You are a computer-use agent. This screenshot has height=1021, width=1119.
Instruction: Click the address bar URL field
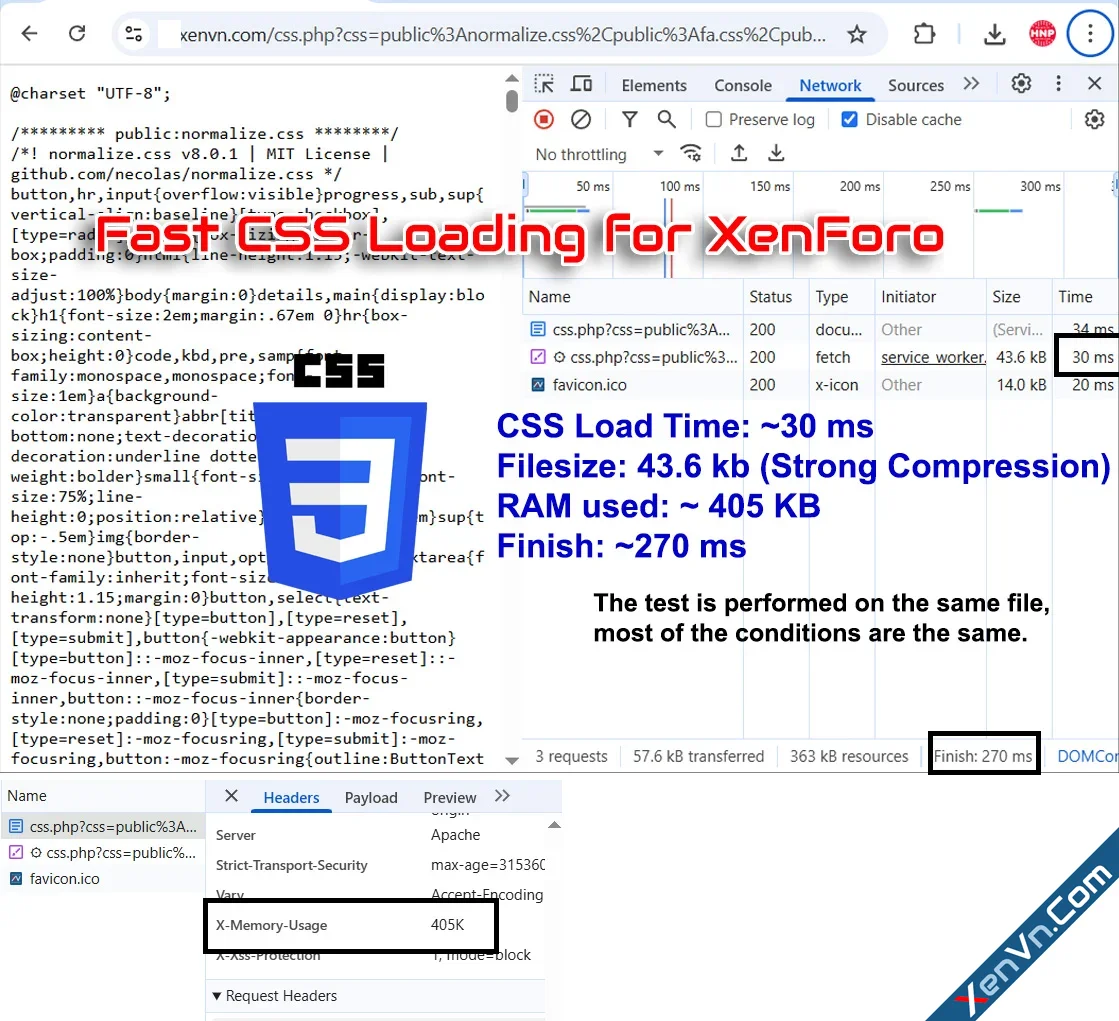pyautogui.click(x=502, y=34)
